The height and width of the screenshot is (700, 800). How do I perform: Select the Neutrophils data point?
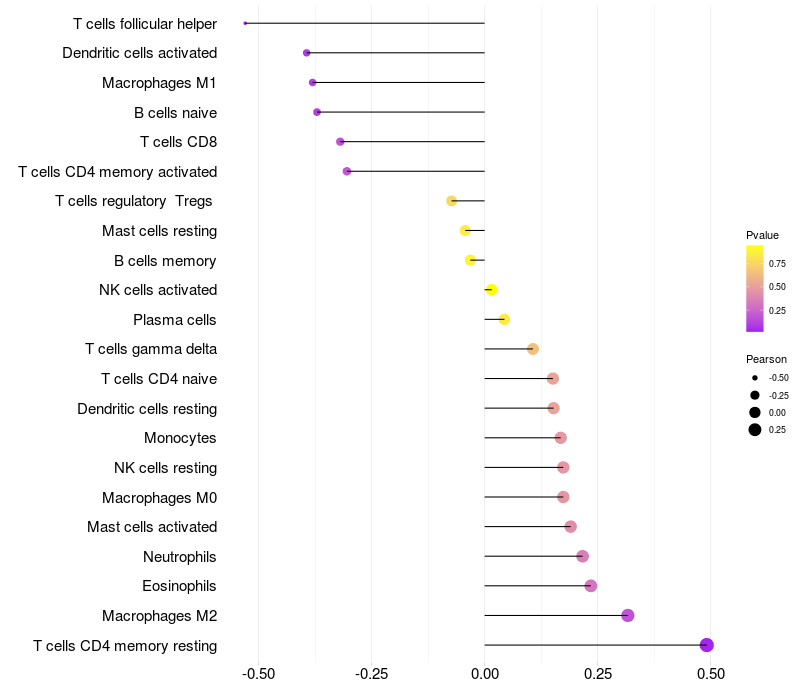(x=583, y=556)
